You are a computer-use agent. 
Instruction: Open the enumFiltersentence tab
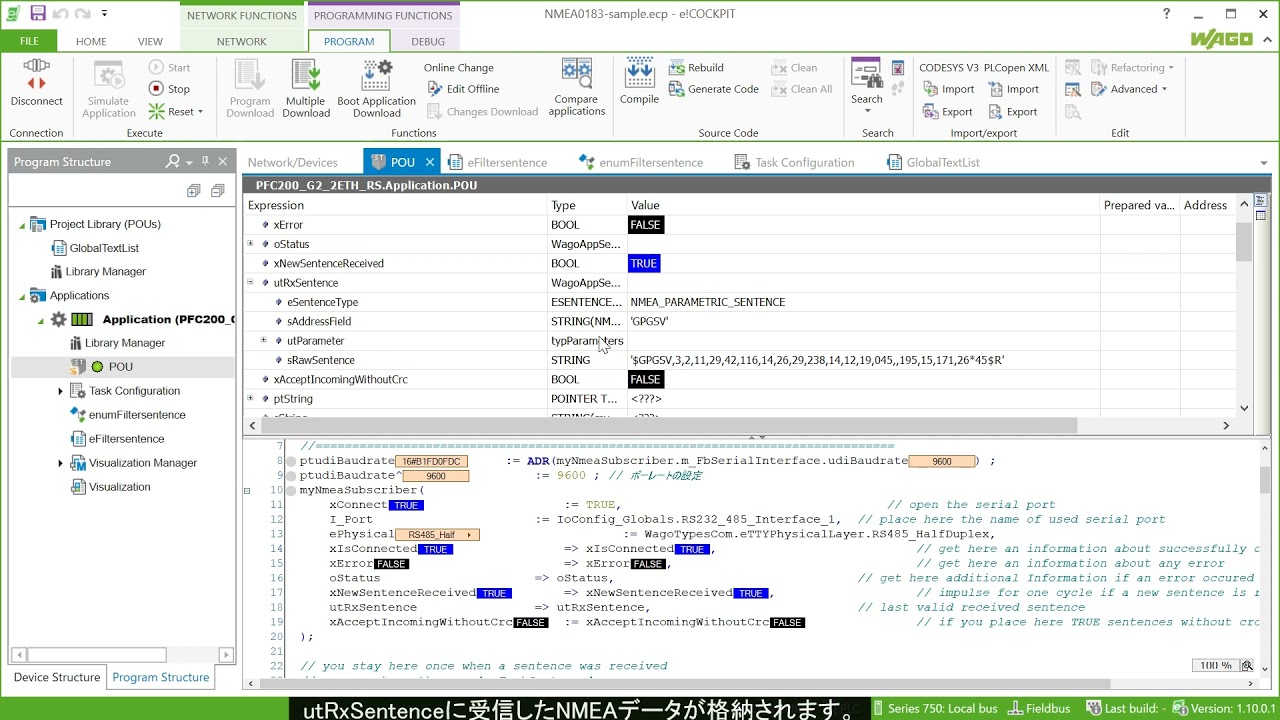point(642,162)
